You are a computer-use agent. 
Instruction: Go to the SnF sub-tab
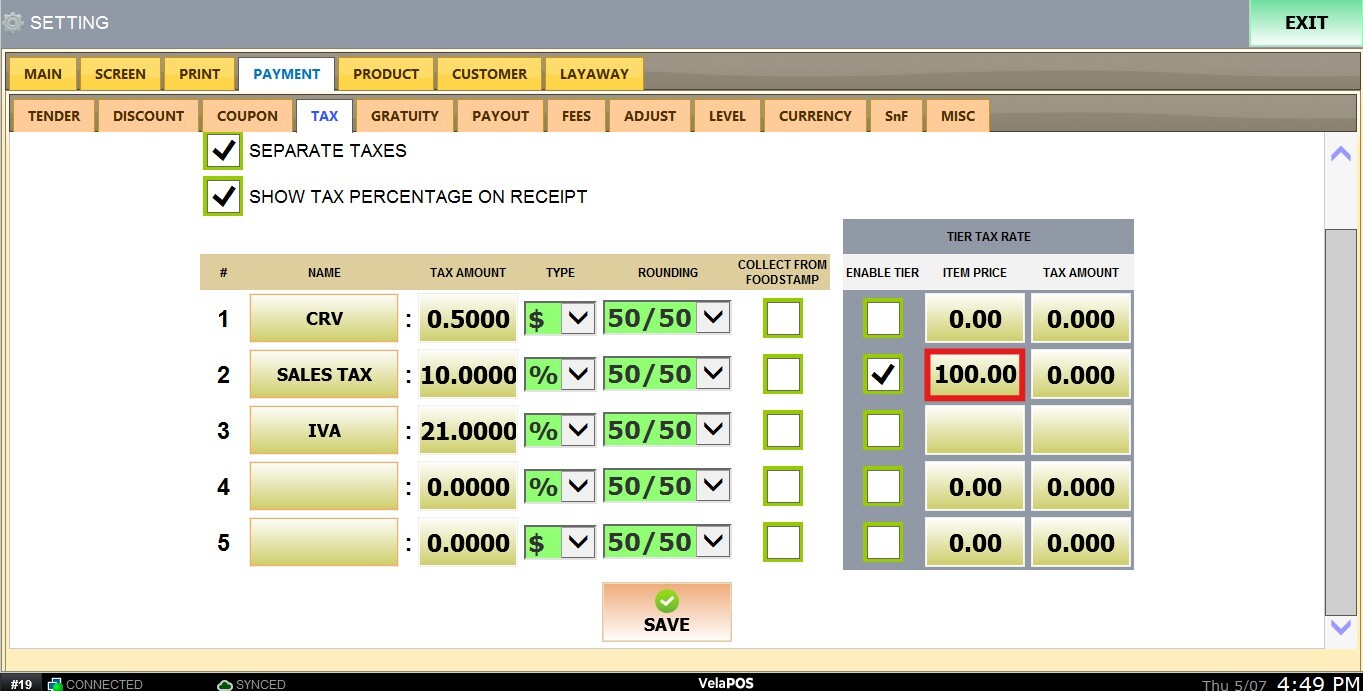click(x=896, y=116)
